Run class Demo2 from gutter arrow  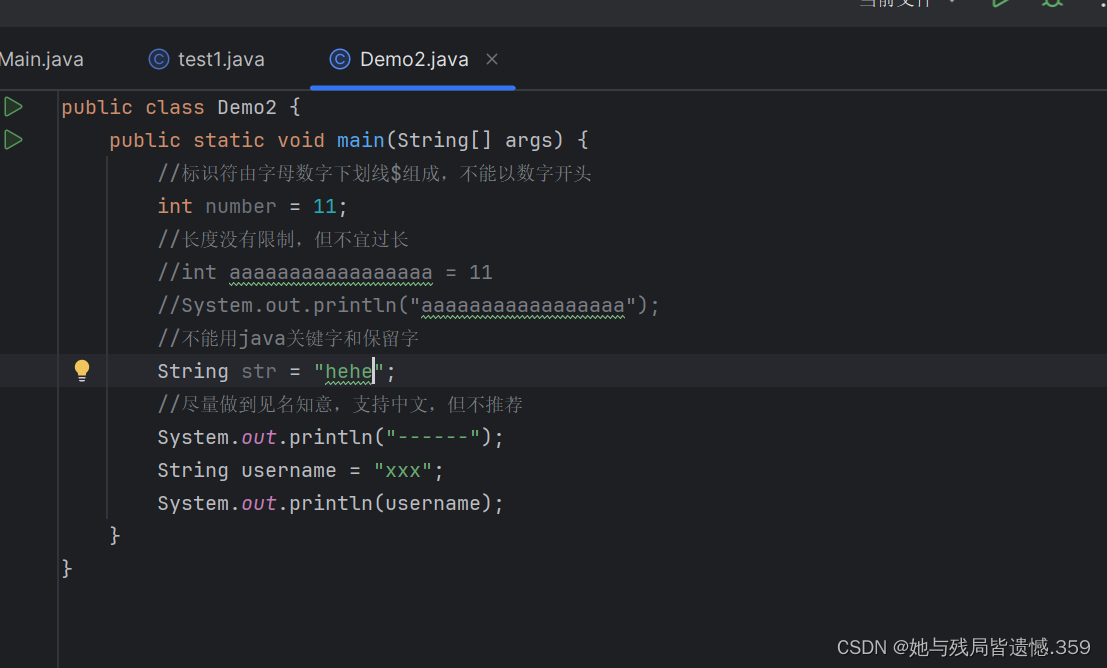[13, 107]
